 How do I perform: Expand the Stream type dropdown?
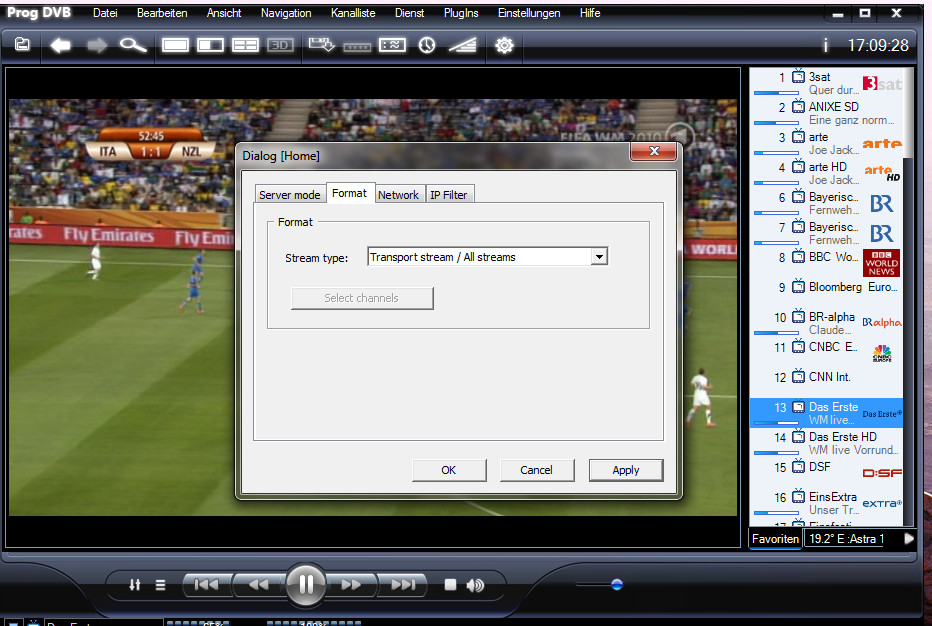click(x=599, y=257)
